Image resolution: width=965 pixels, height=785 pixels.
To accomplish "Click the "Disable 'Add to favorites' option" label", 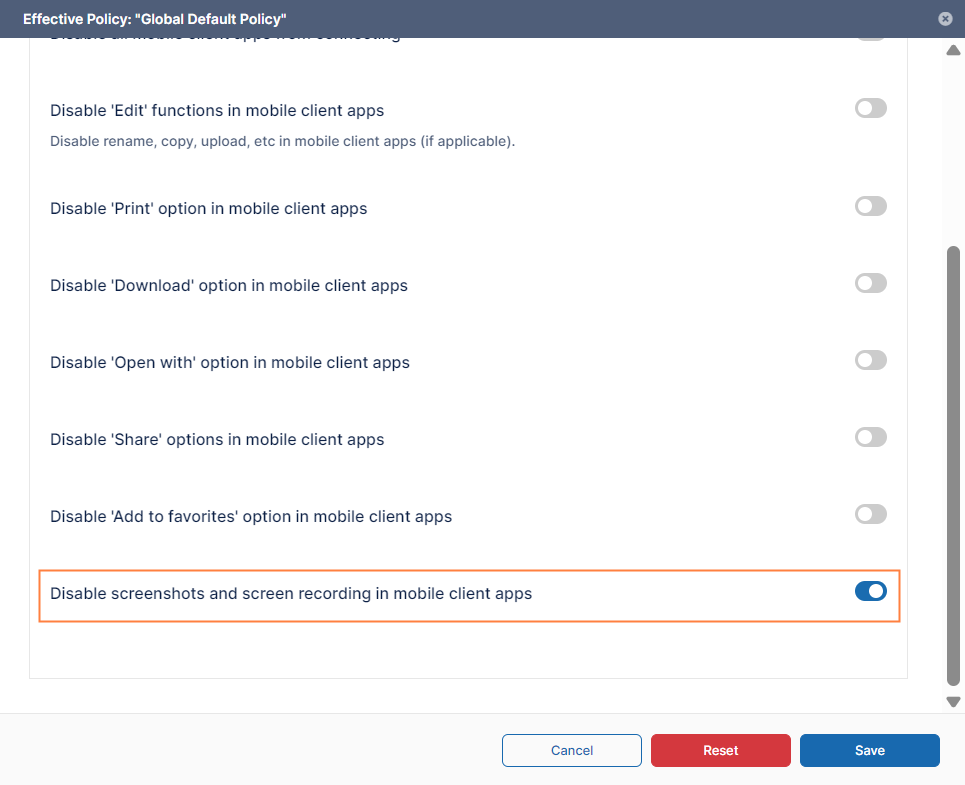I will click(x=251, y=517).
